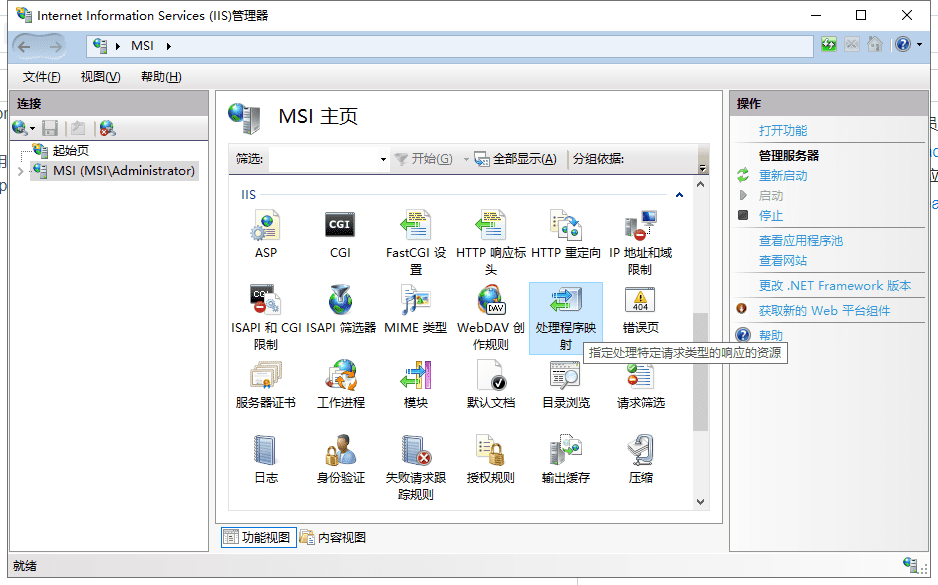Expand the MSI server tree node
The image size is (938, 585).
tap(21, 171)
